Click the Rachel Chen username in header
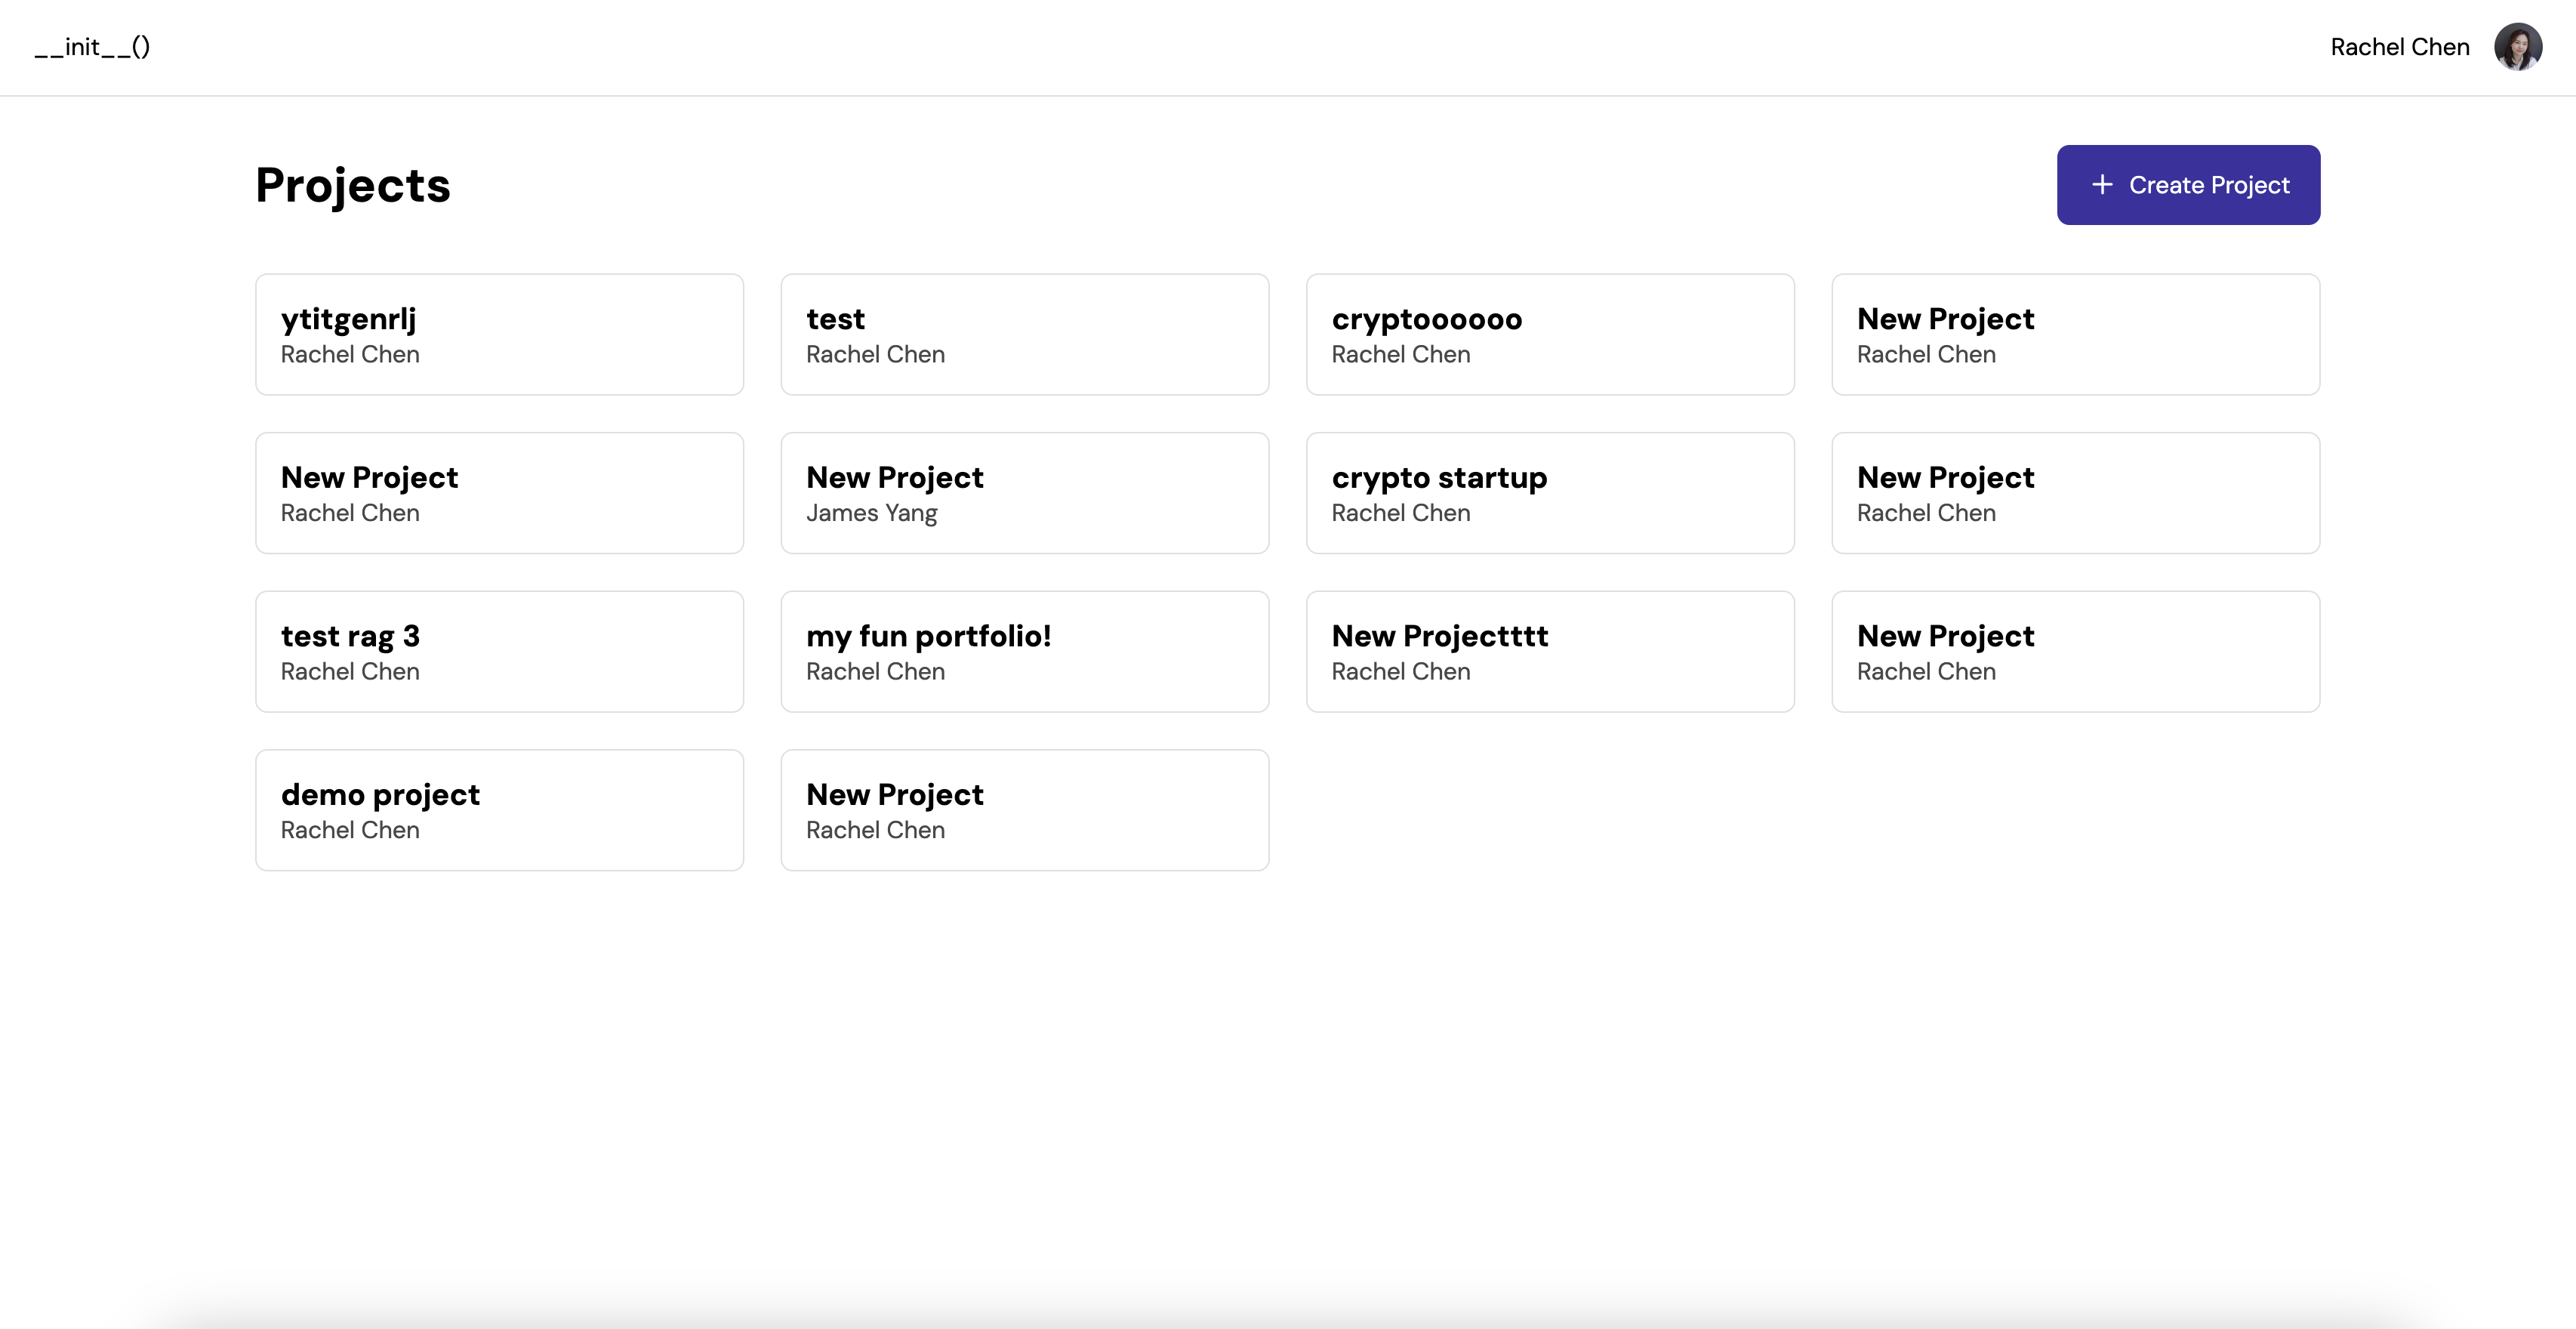The image size is (2576, 1329). point(2399,47)
